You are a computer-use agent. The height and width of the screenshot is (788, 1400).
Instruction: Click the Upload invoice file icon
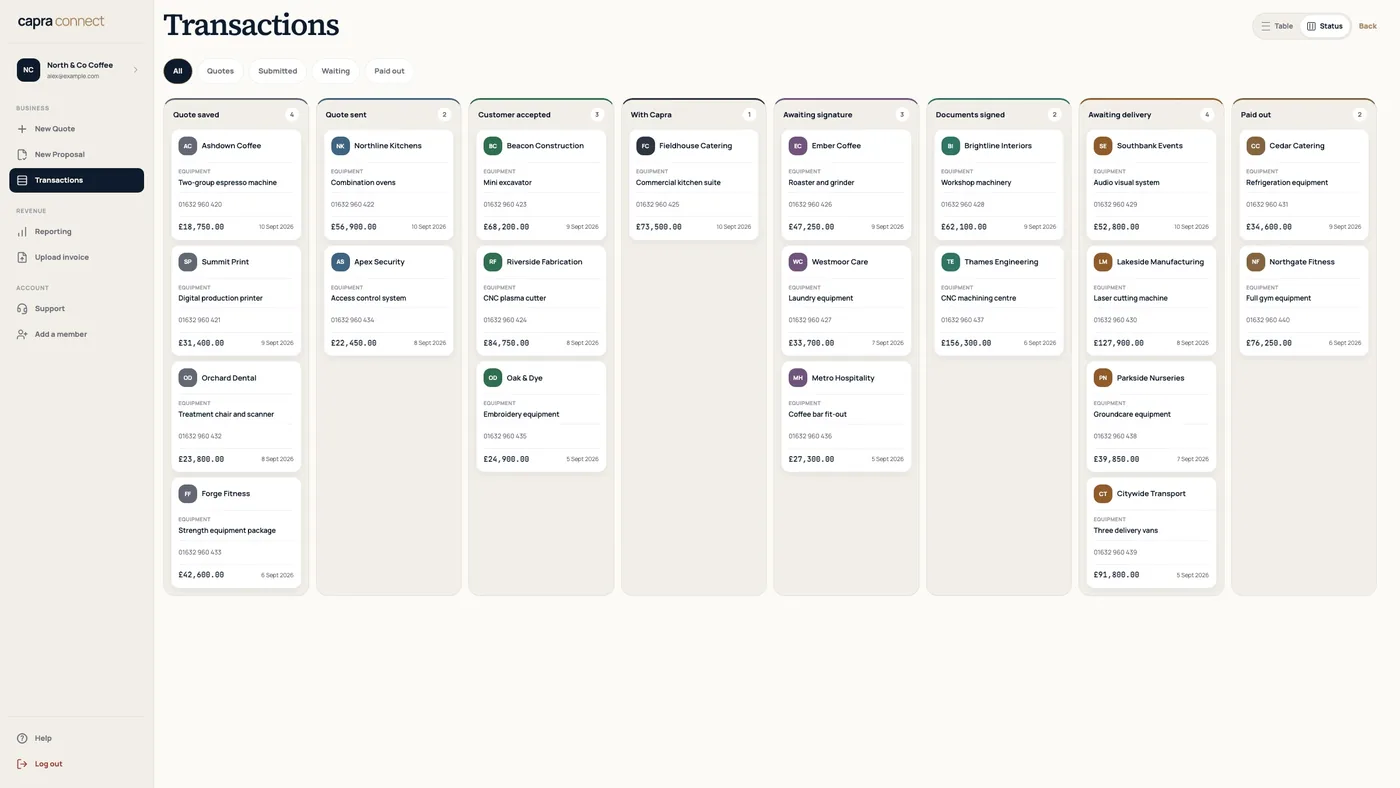pos(22,257)
